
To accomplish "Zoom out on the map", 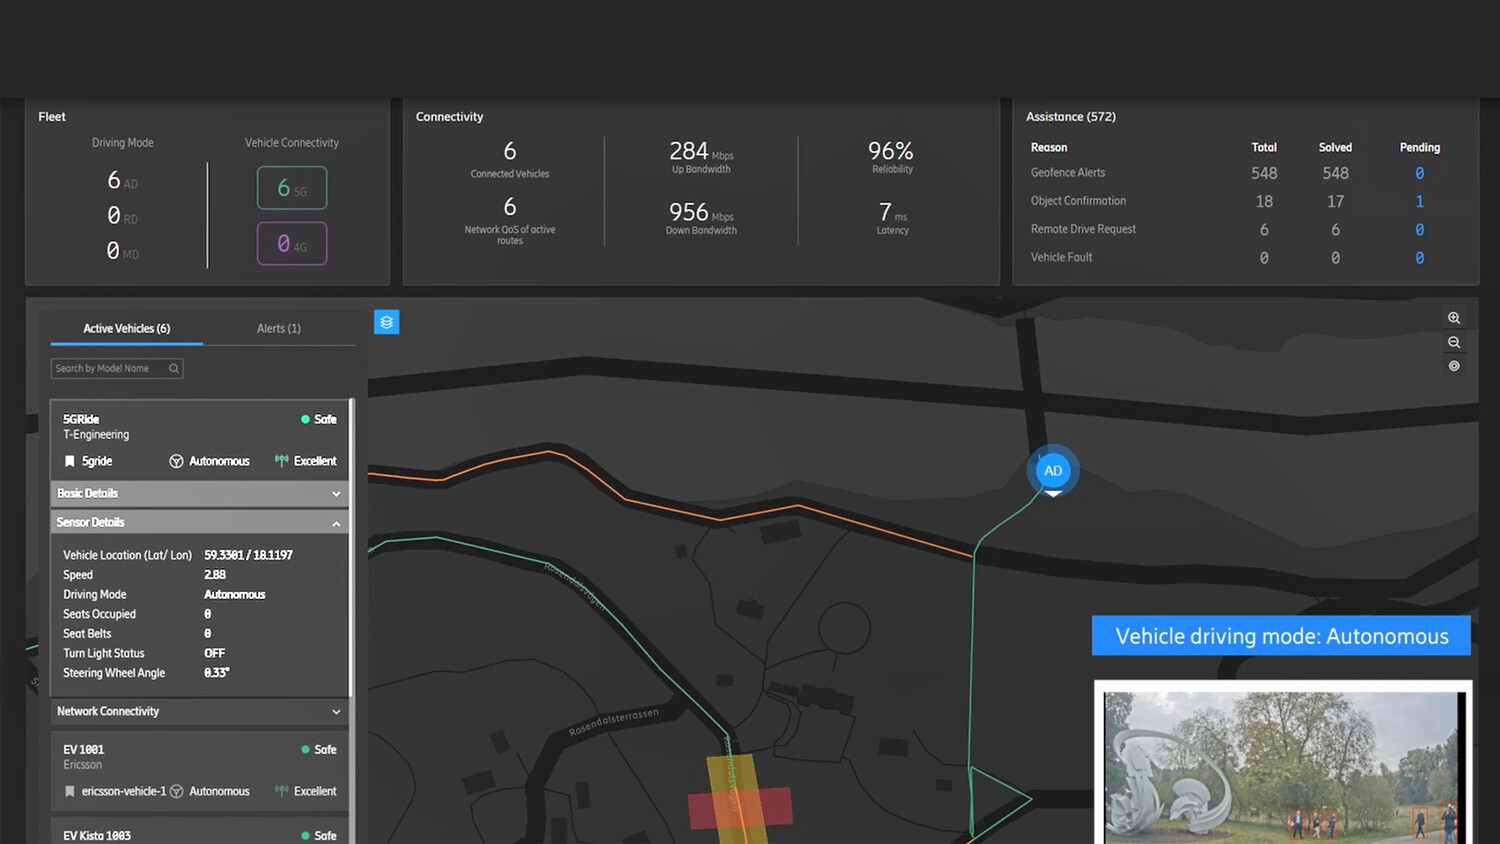I will [x=1454, y=342].
